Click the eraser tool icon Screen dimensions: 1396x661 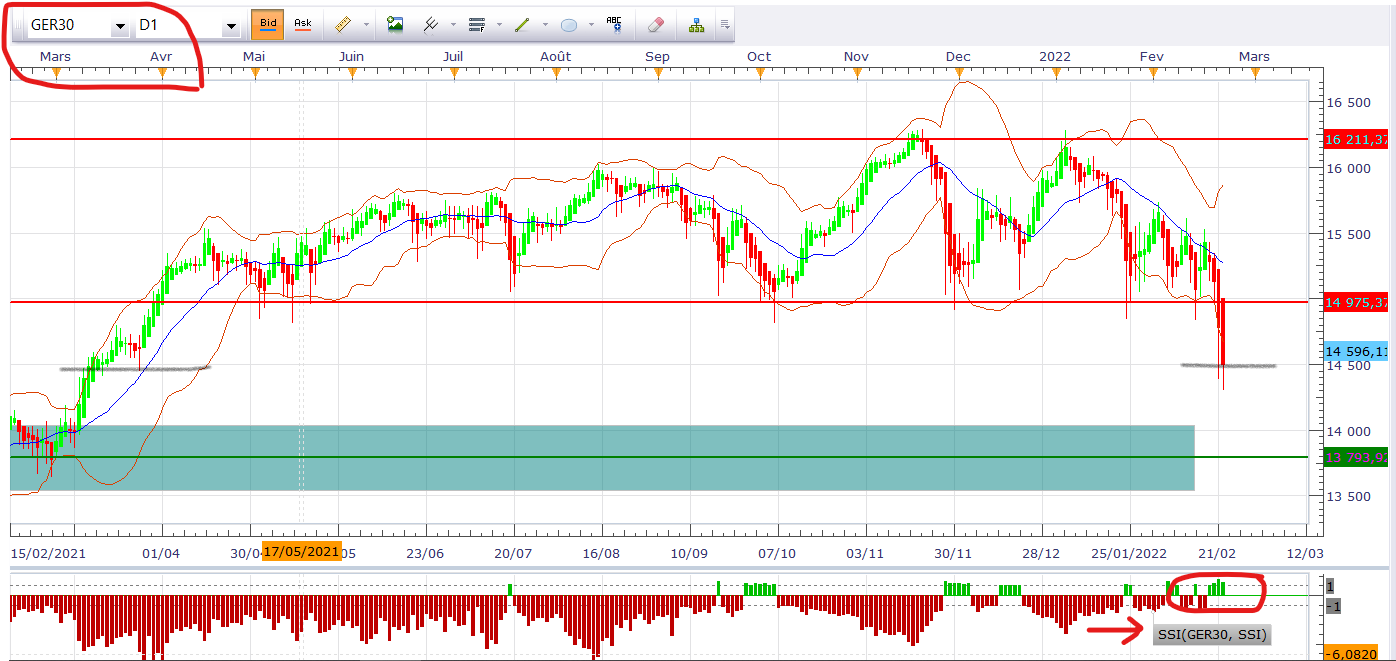(x=656, y=25)
